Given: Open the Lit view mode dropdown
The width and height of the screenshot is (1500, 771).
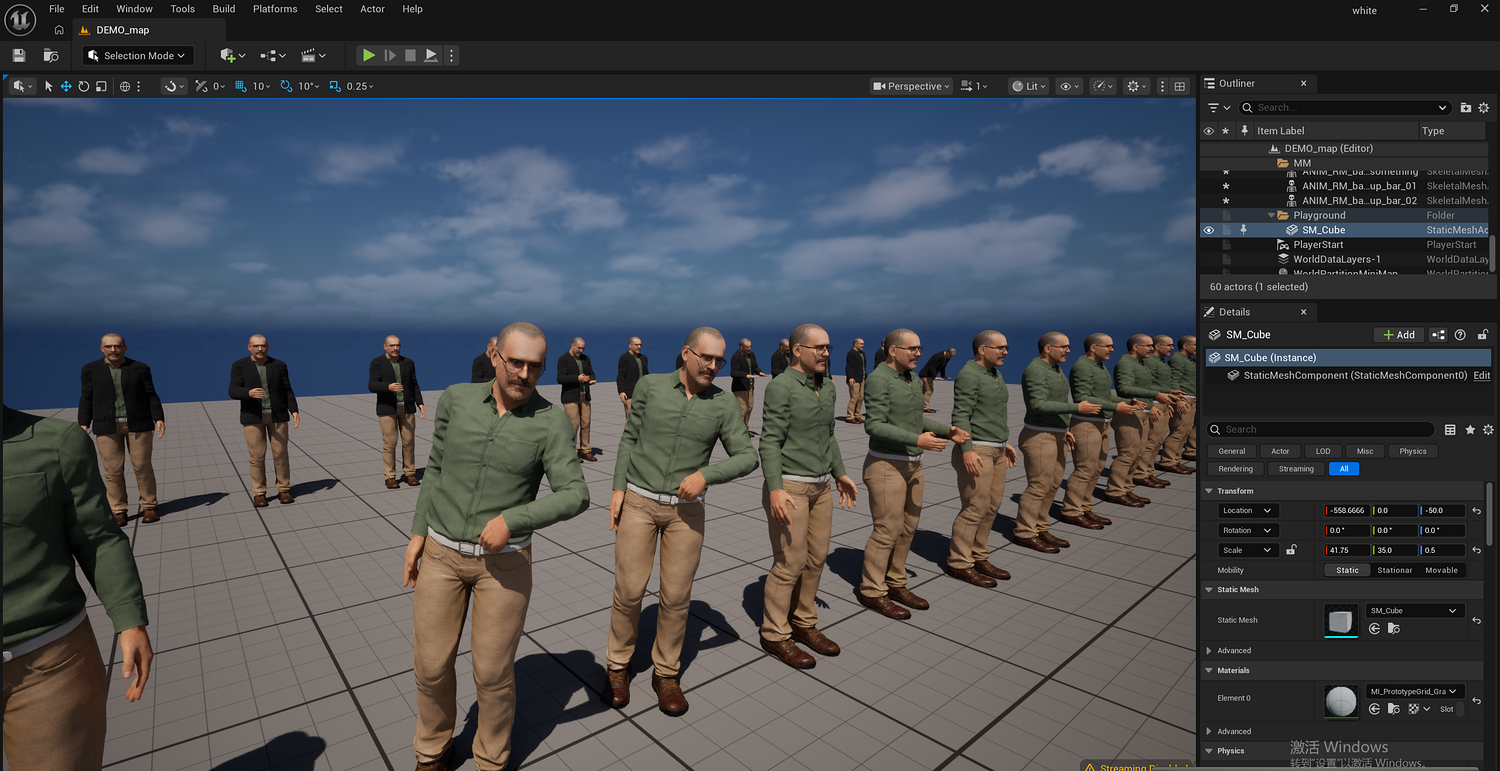Looking at the screenshot, I should click(1027, 86).
